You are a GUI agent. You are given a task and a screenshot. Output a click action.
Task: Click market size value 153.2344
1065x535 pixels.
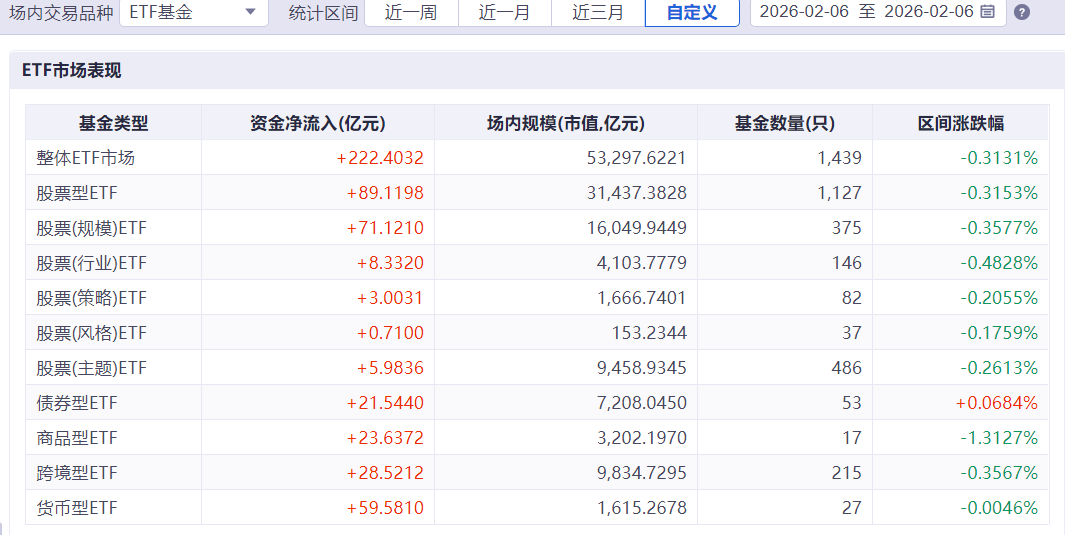[x=650, y=333]
